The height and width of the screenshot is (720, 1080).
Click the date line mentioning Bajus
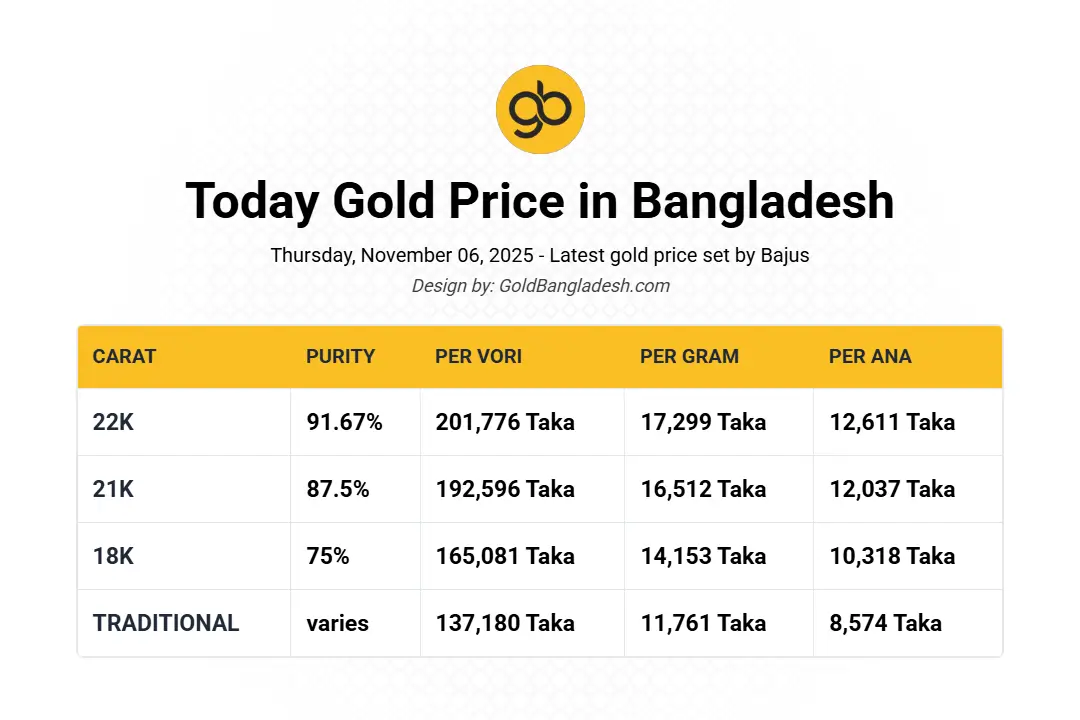click(540, 255)
